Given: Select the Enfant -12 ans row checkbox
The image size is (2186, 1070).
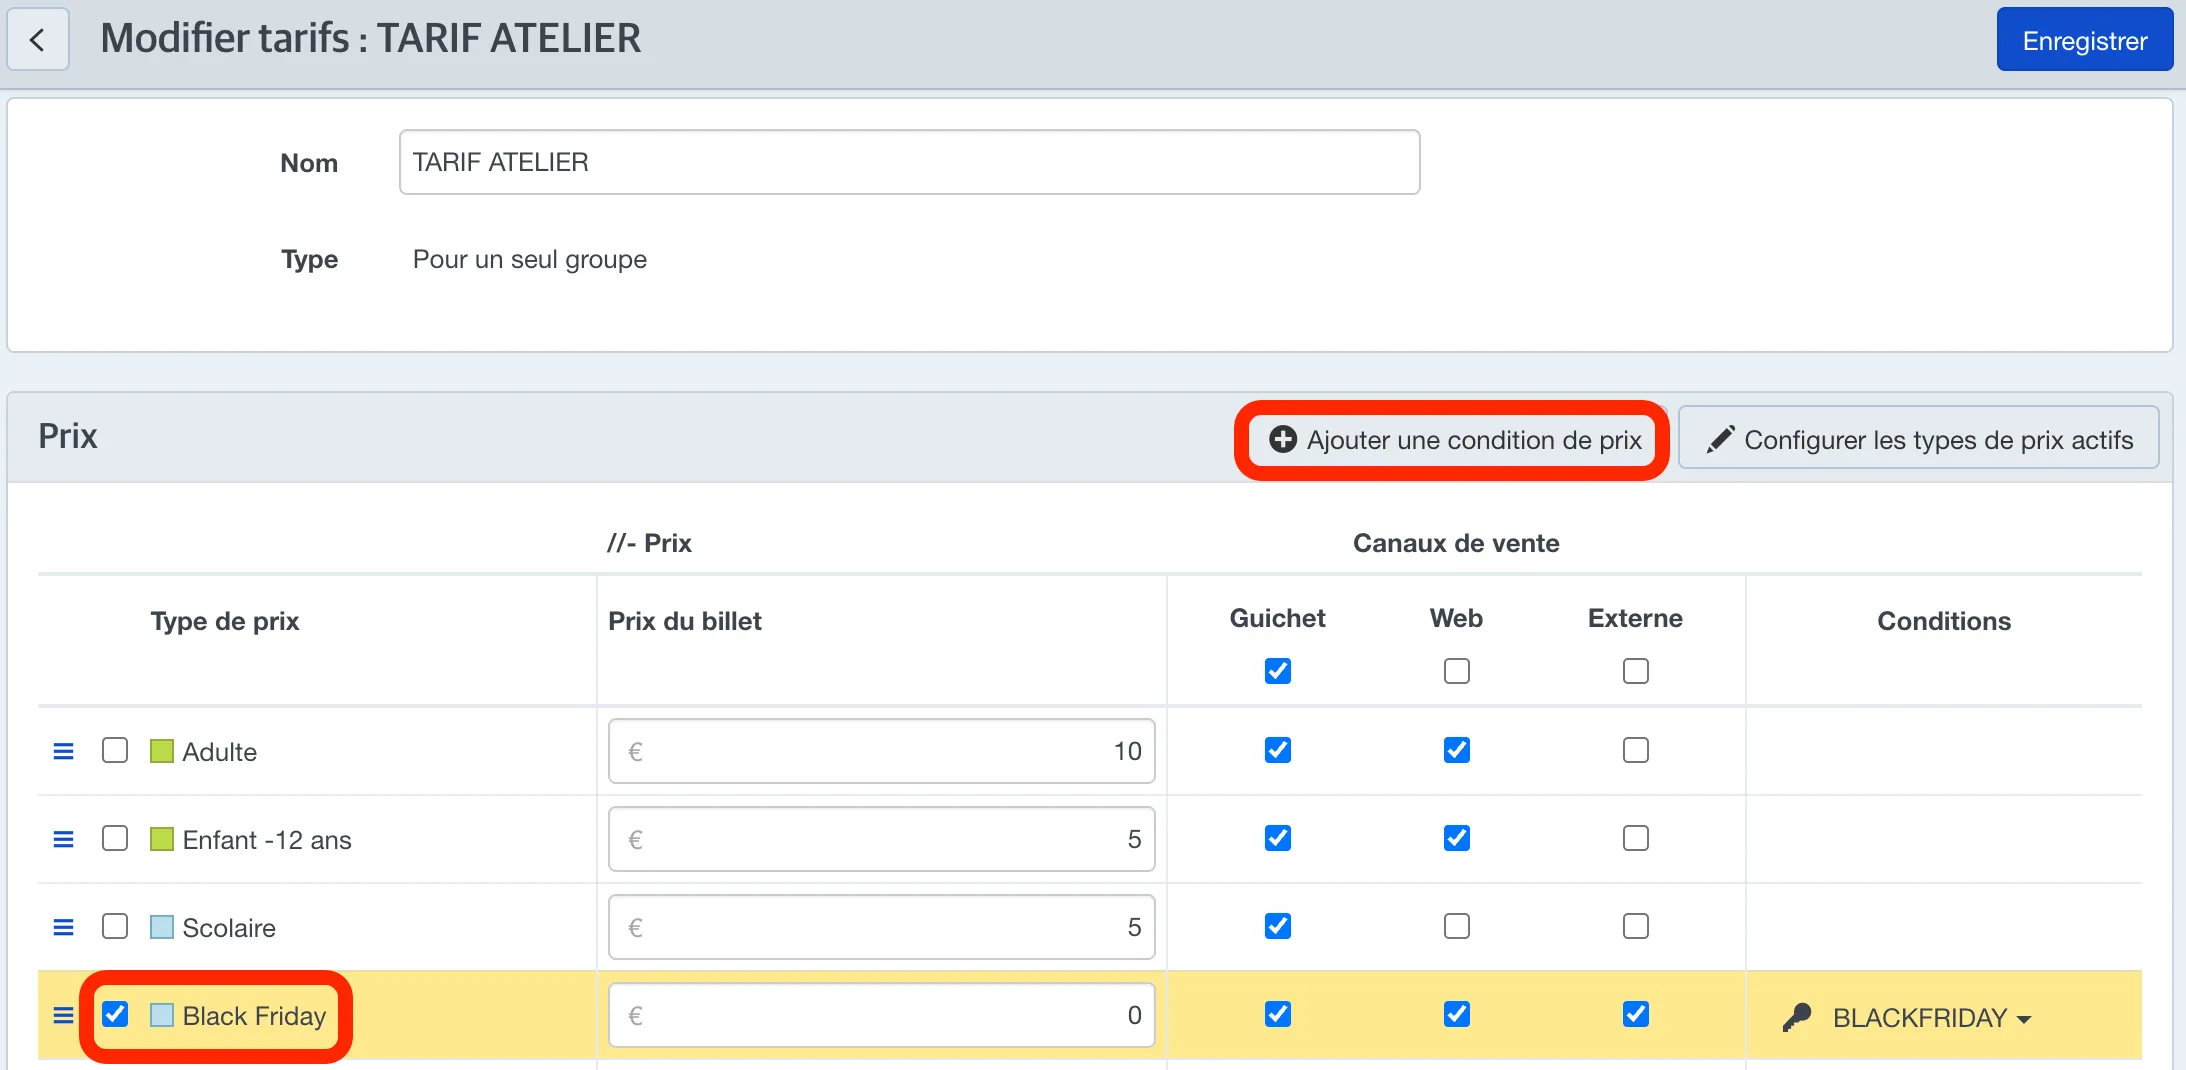Looking at the screenshot, I should point(115,838).
